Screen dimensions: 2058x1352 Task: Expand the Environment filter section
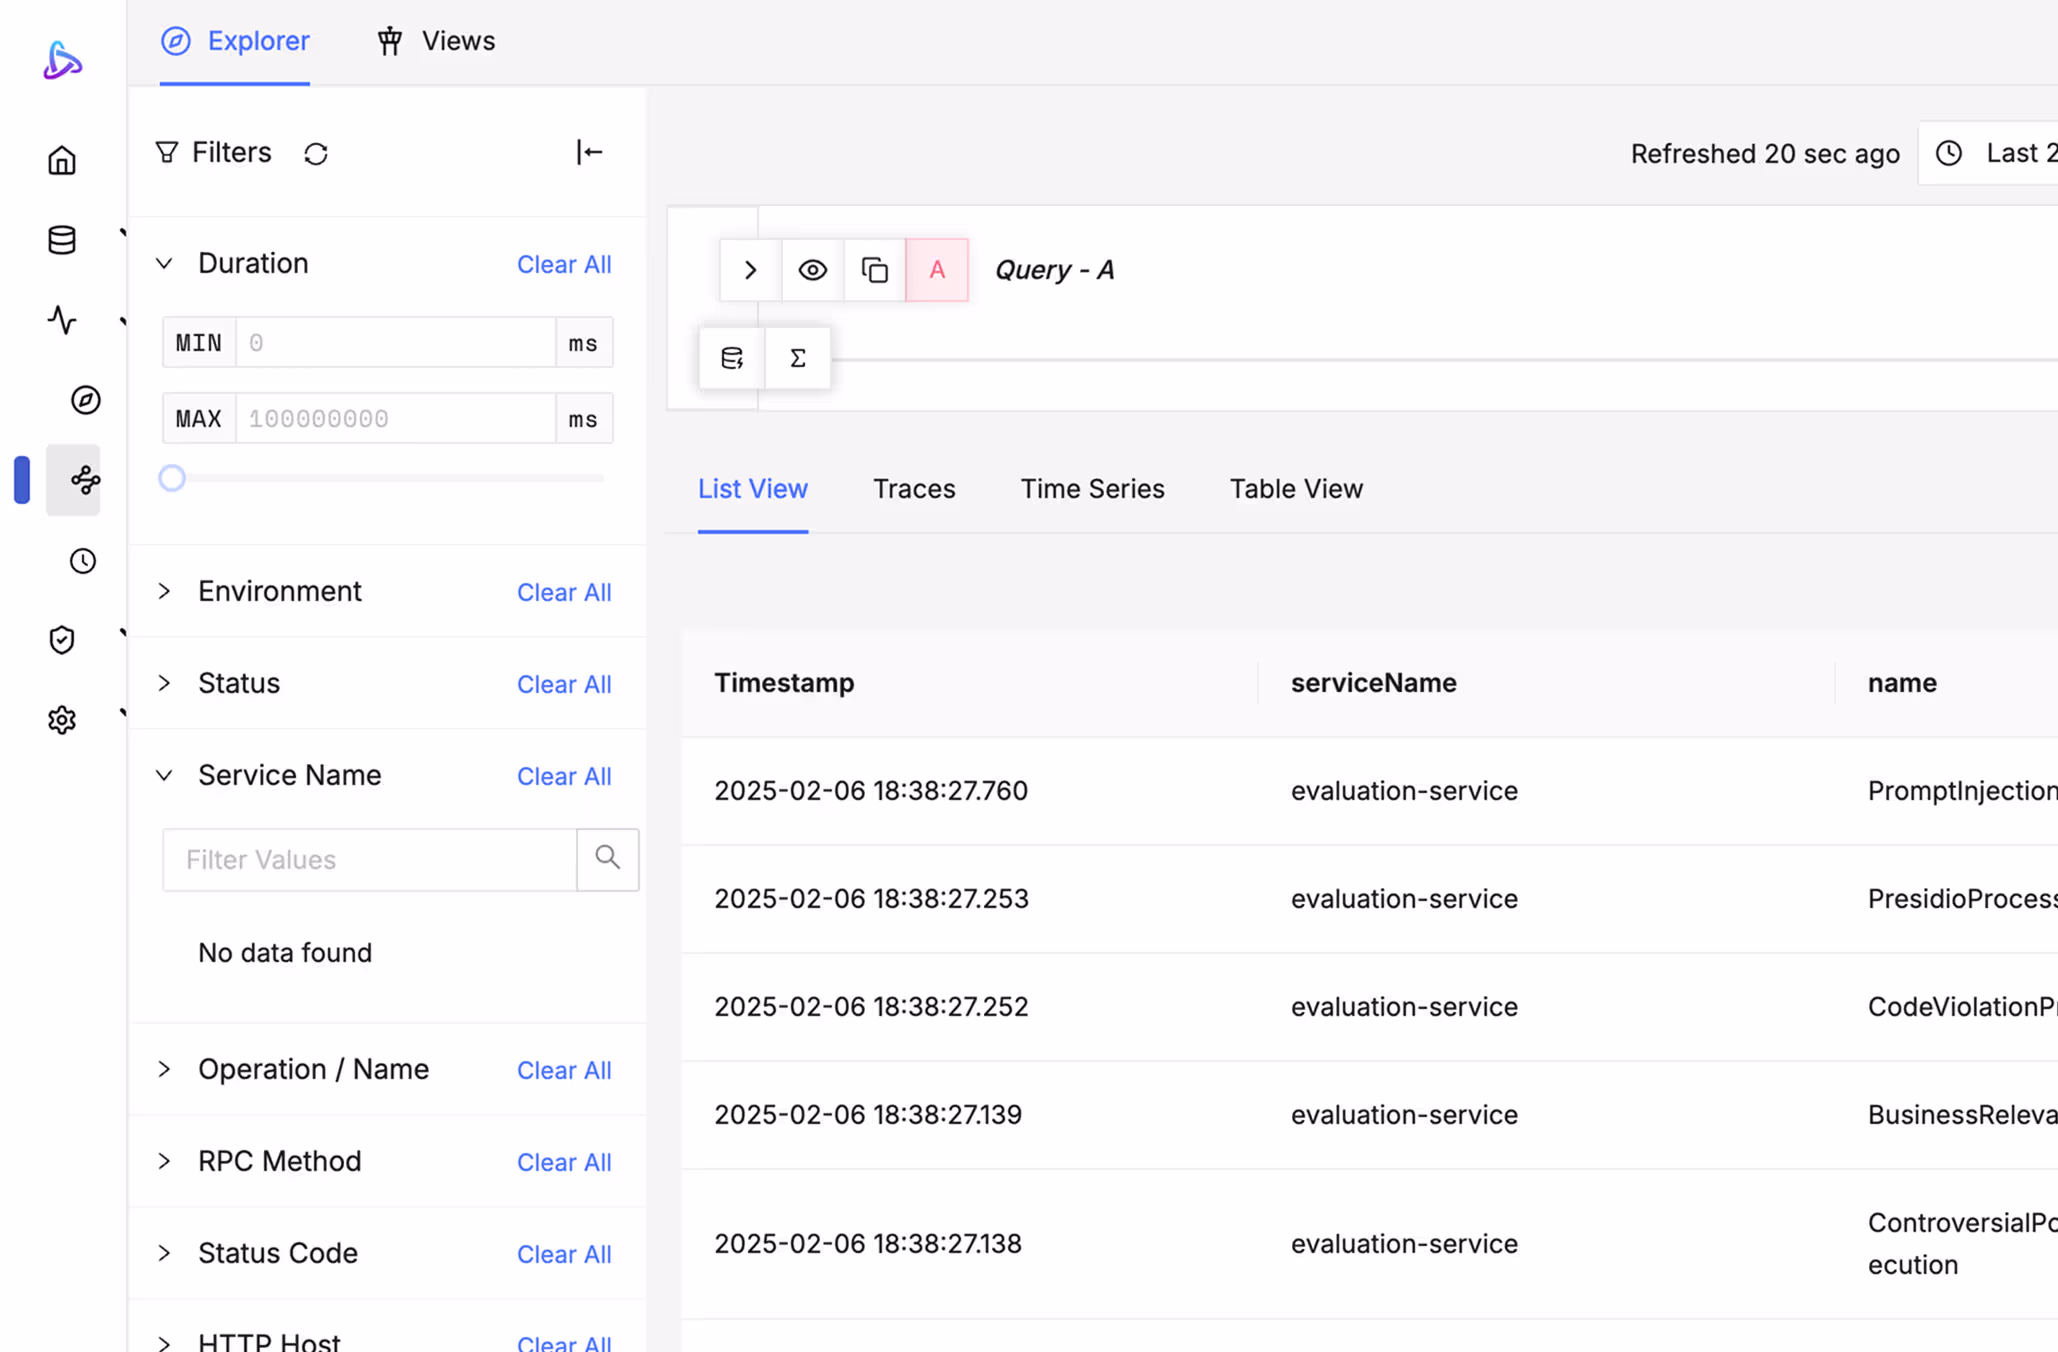pos(165,592)
